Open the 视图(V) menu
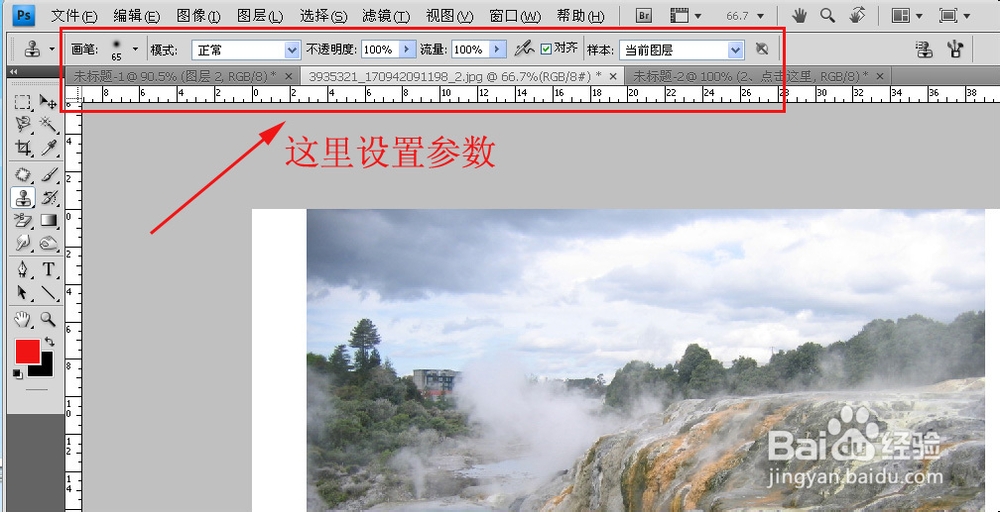Viewport: 1000px width, 512px height. click(450, 16)
